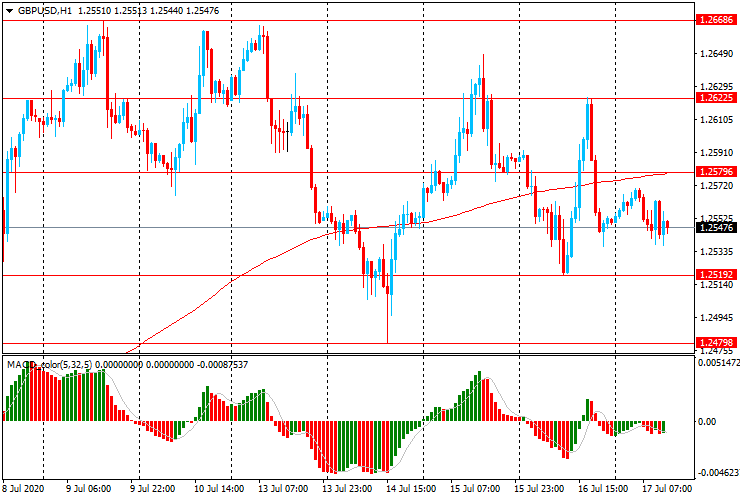Click the MACD scale value -0.004623

click(x=718, y=471)
